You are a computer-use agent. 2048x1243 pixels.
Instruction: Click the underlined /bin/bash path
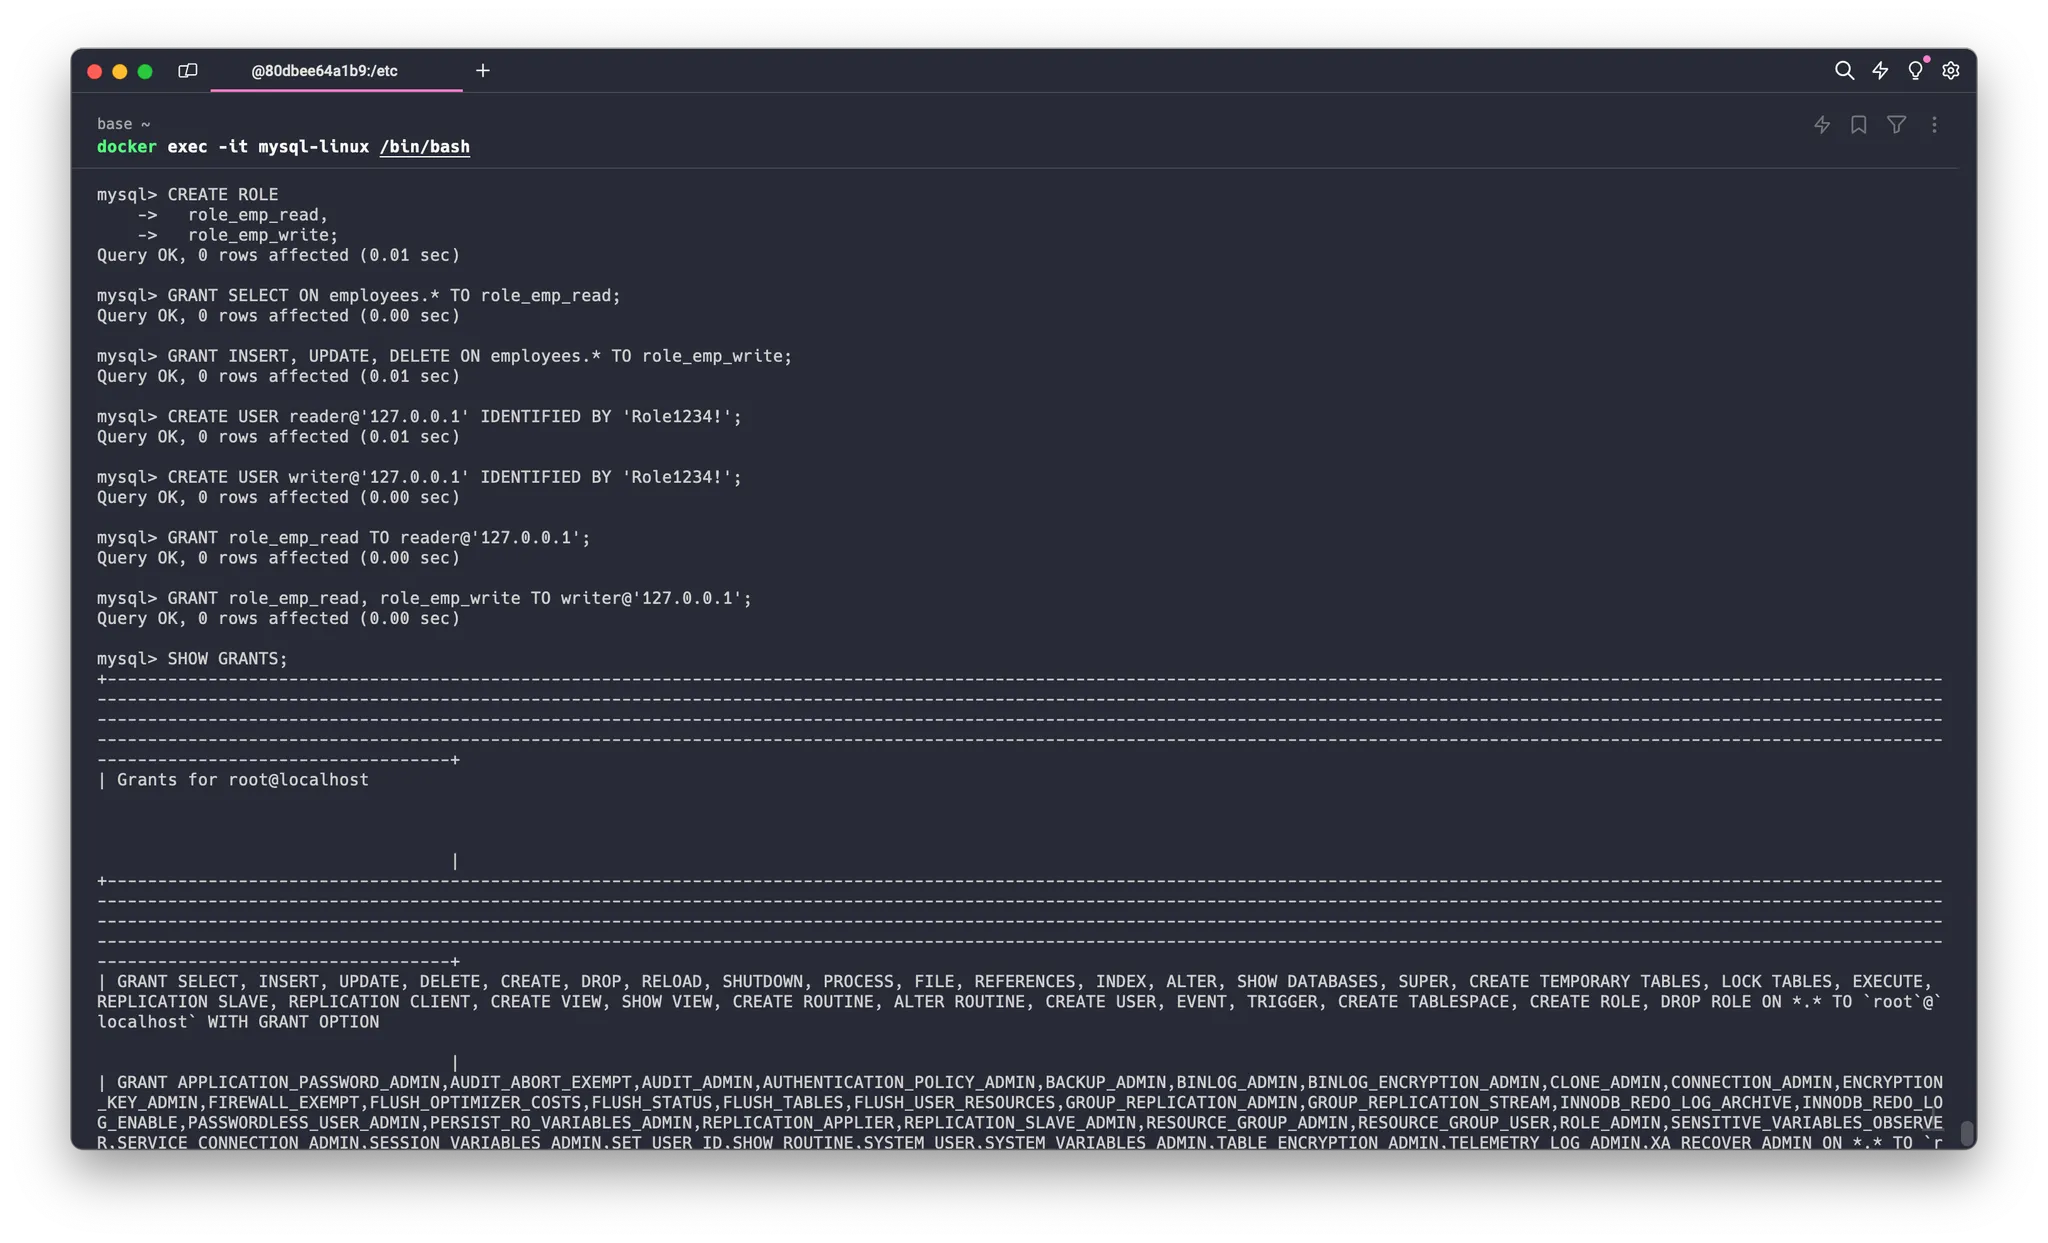pos(424,147)
